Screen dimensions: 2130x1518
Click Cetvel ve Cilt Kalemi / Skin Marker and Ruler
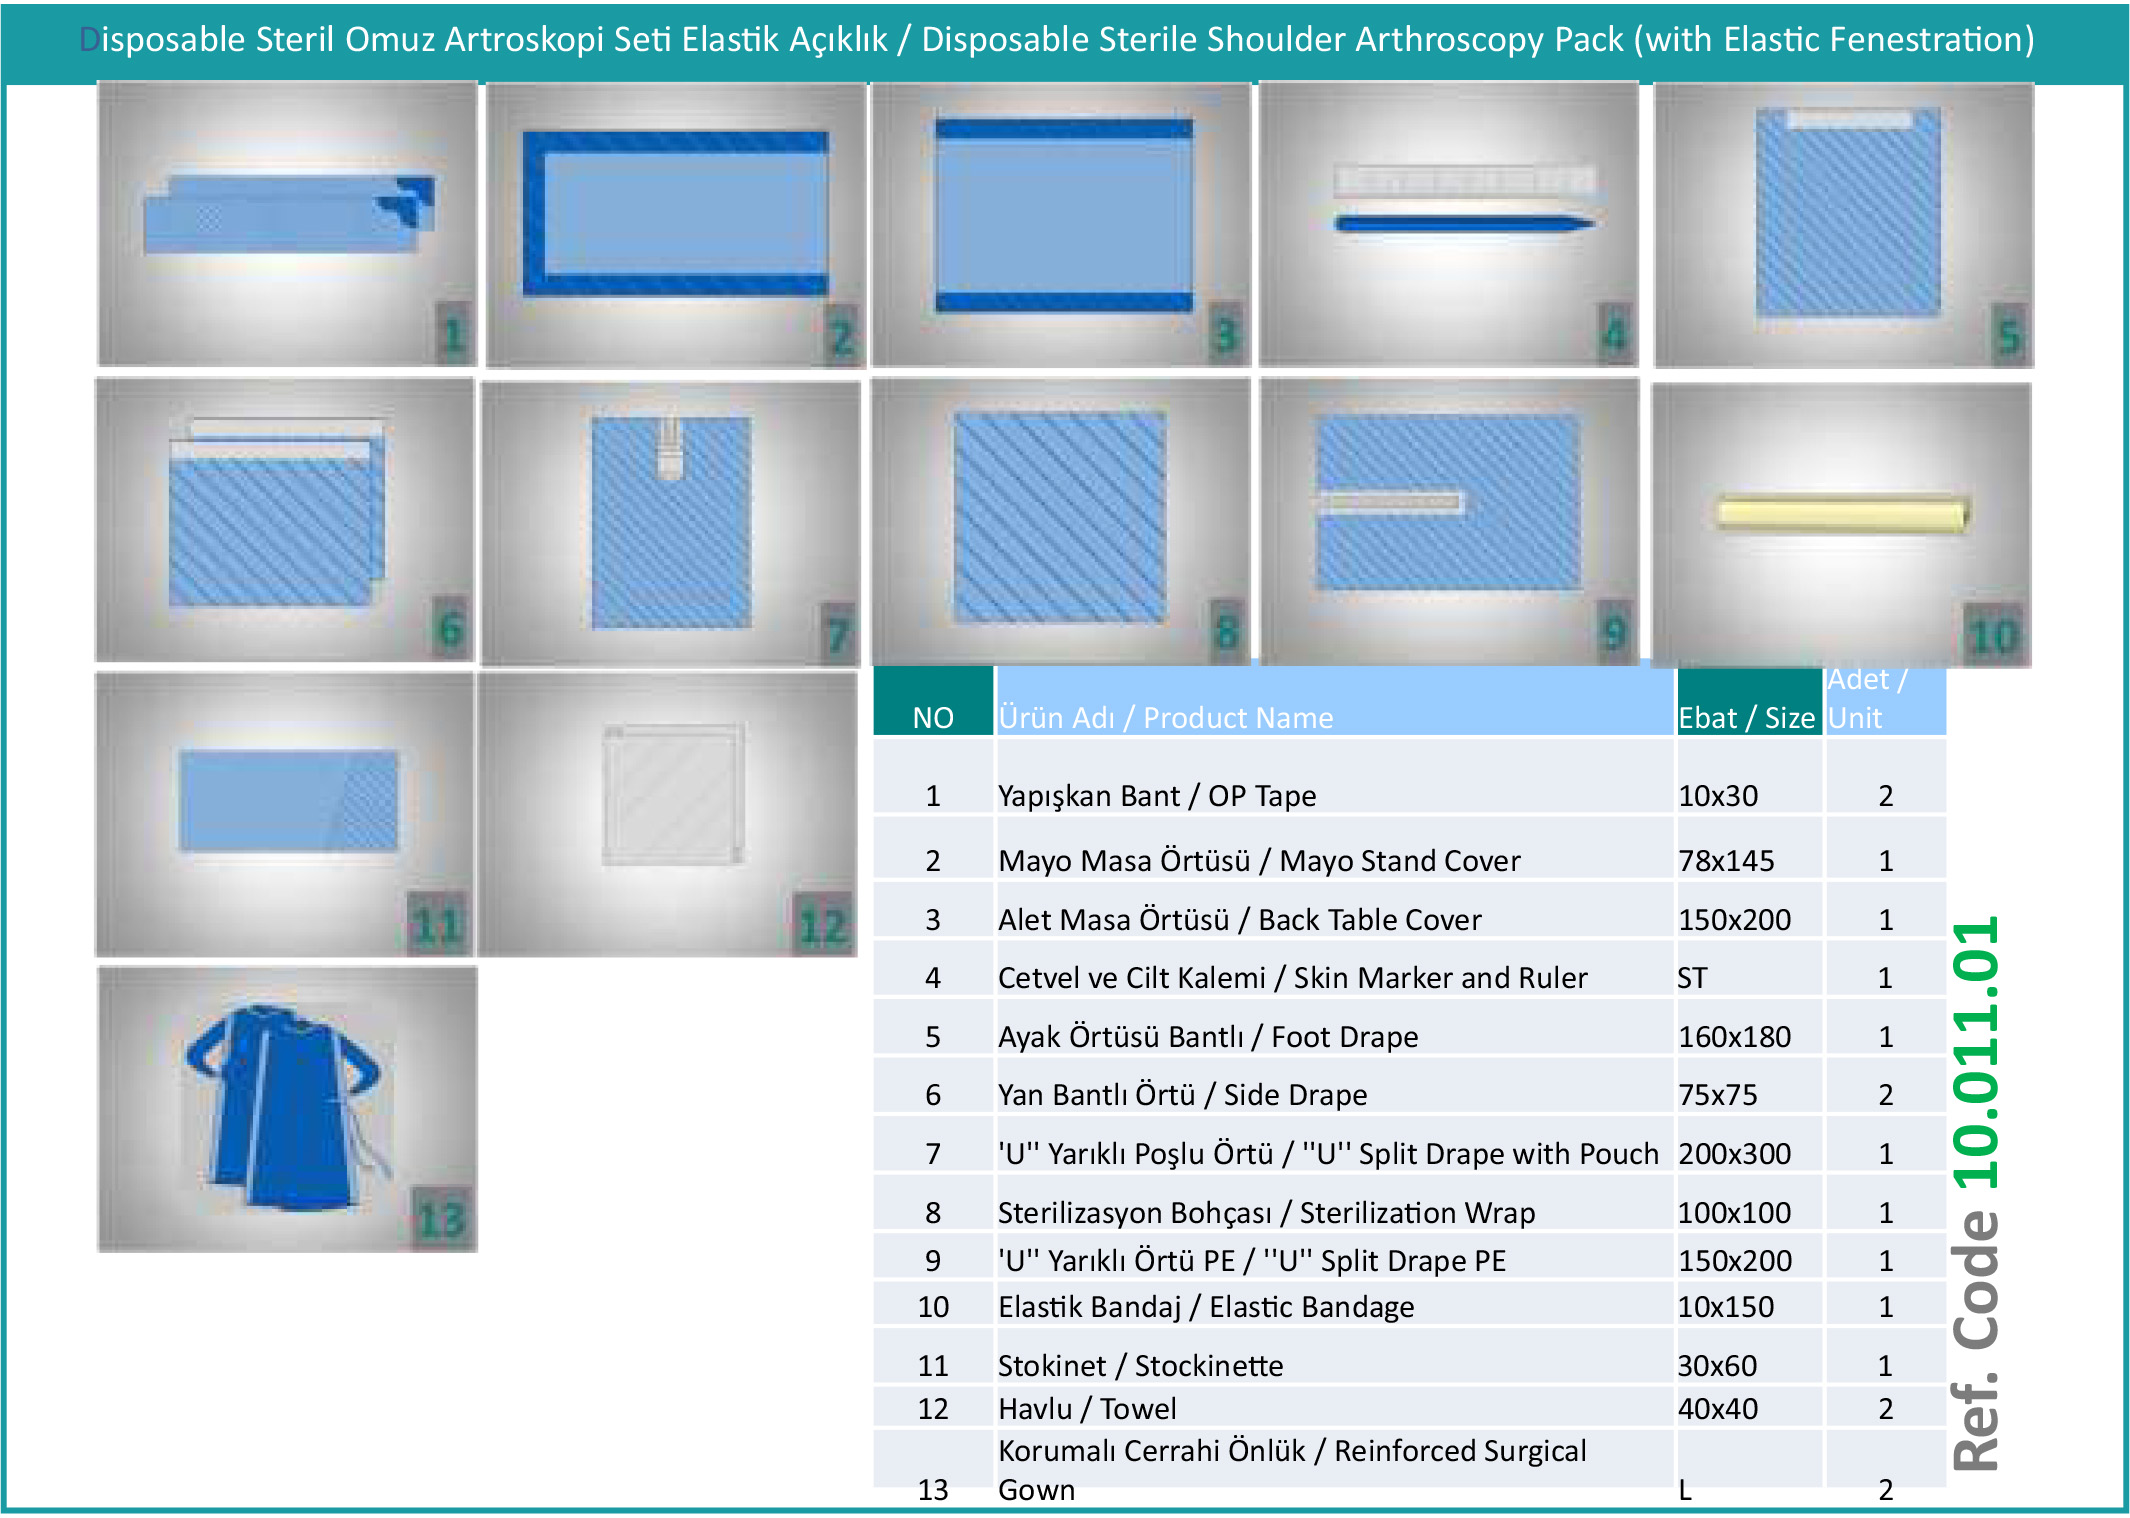click(1292, 977)
